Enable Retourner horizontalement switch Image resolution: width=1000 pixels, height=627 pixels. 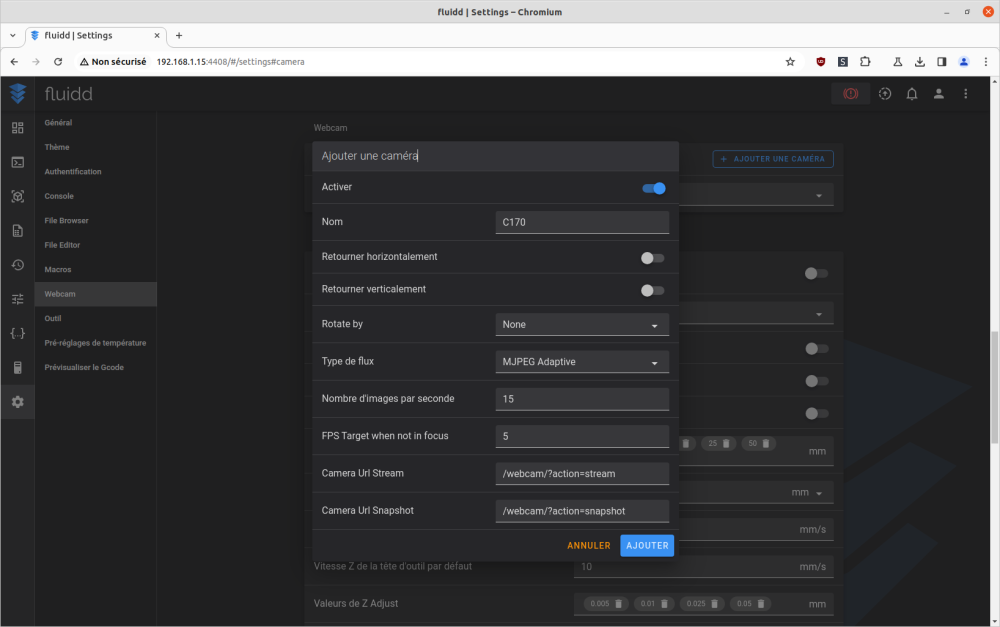tap(652, 258)
